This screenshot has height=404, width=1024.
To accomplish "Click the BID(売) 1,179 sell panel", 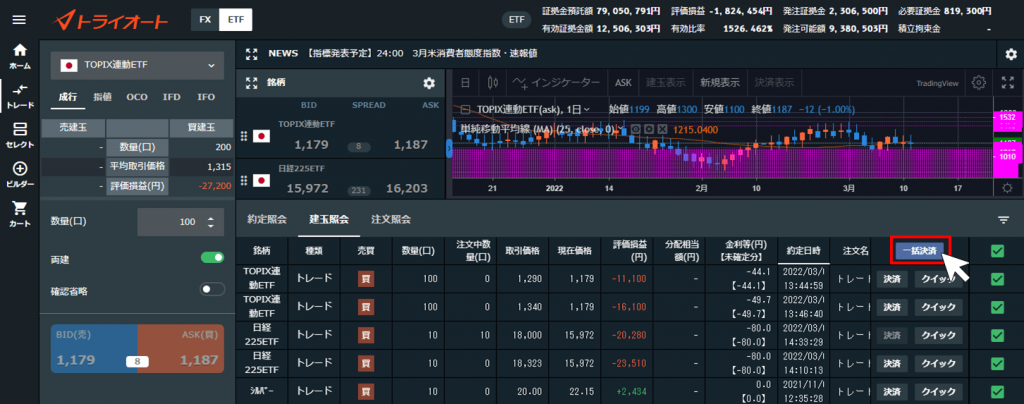I will click(x=94, y=349).
